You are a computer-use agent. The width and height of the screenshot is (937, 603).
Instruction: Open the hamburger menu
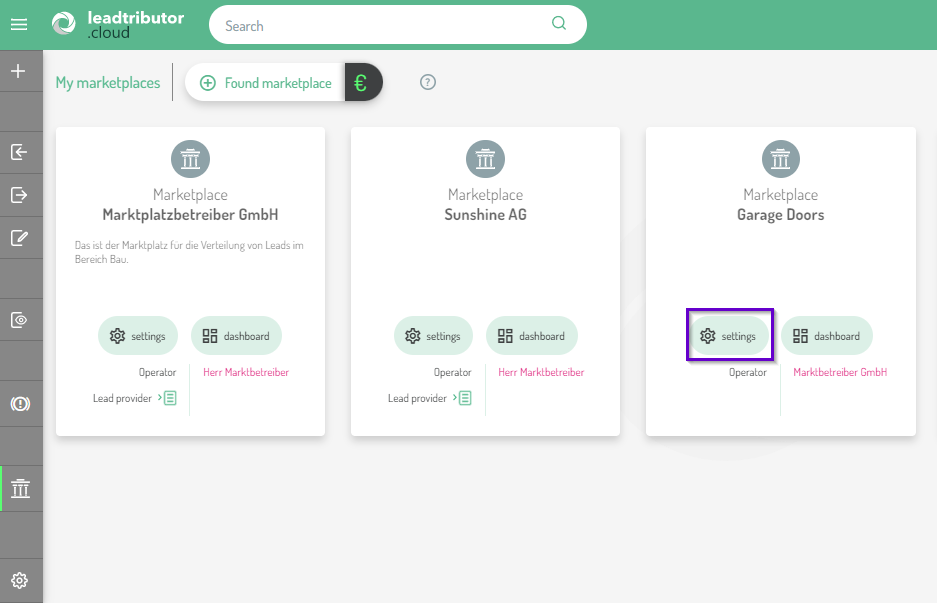(x=19, y=25)
